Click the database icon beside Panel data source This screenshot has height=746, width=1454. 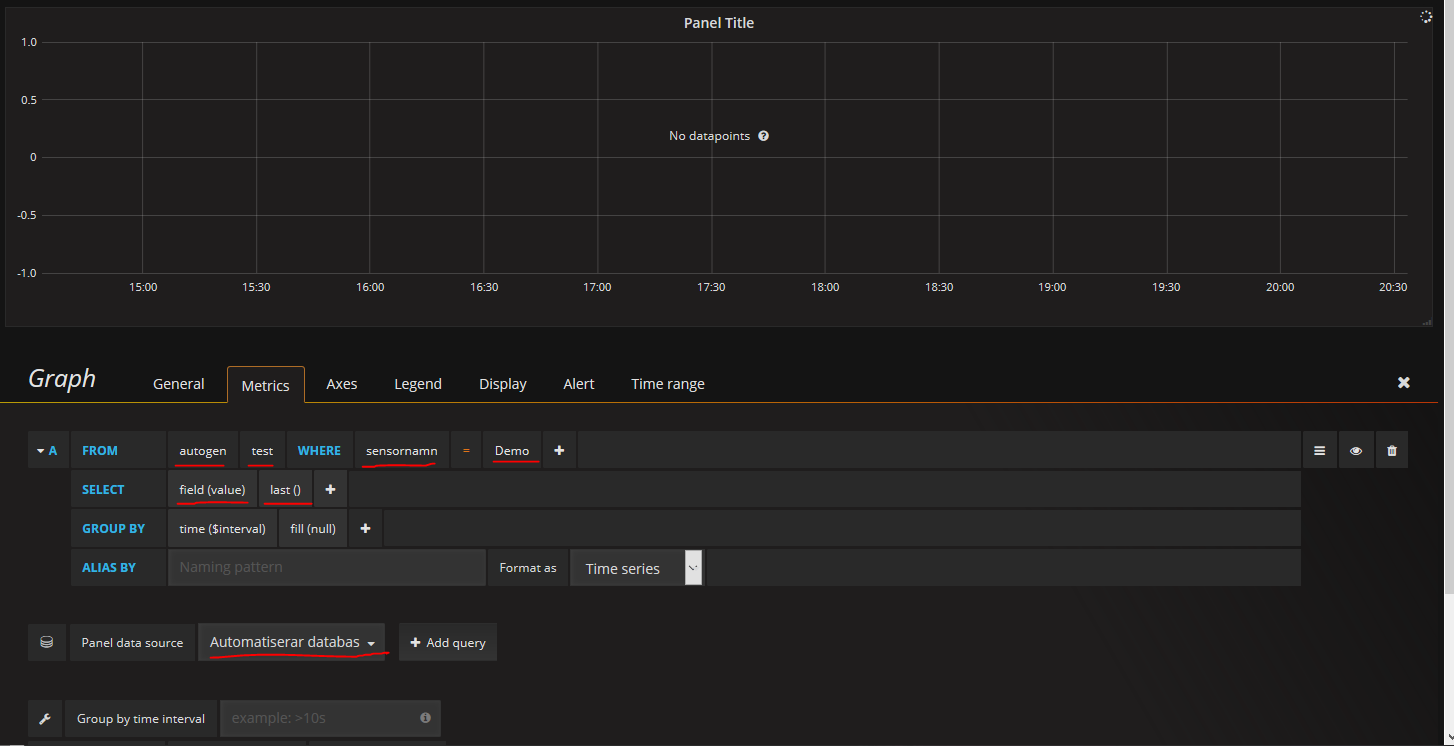click(47, 642)
